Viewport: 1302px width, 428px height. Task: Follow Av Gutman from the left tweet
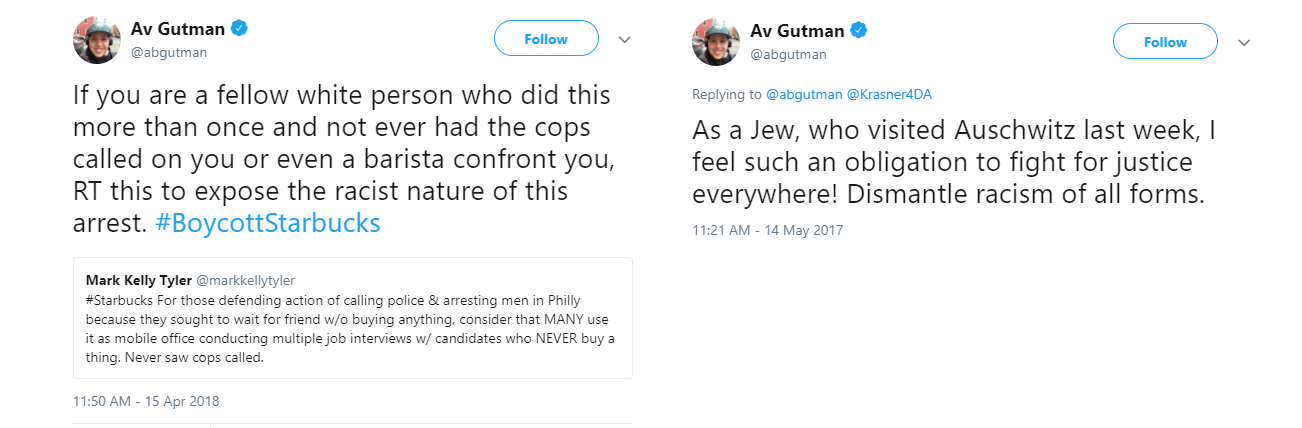[x=546, y=40]
